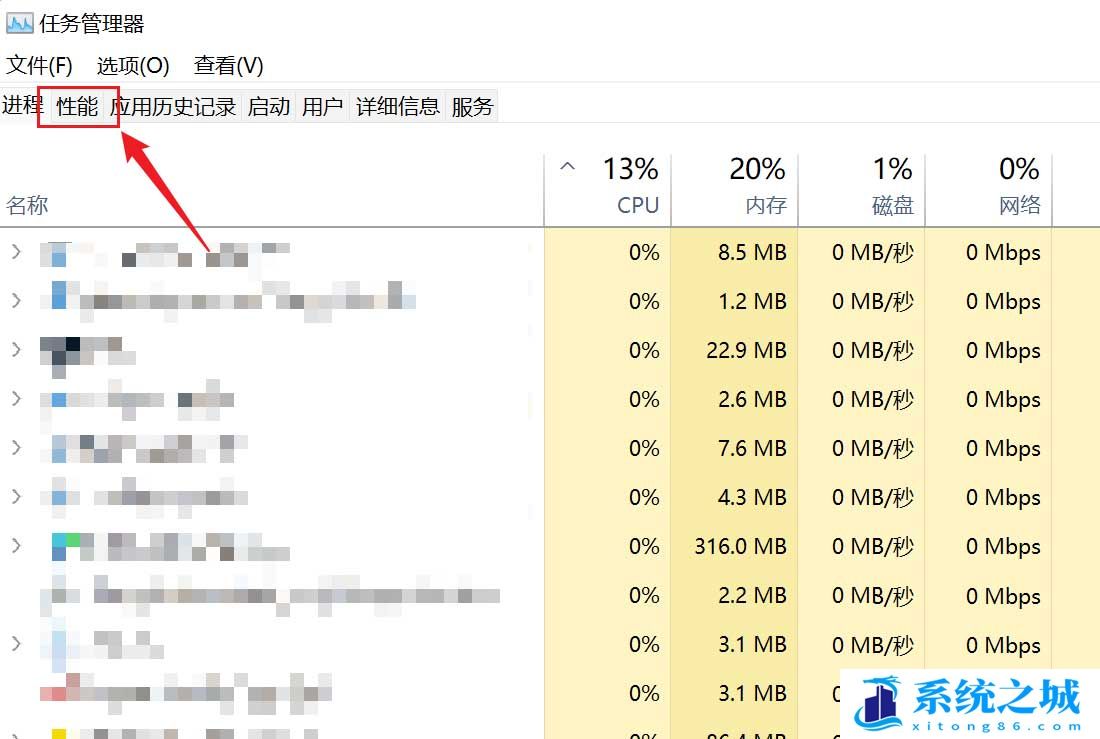This screenshot has width=1100, height=739.
Task: Select the 详细信息 tab
Action: coord(398,107)
